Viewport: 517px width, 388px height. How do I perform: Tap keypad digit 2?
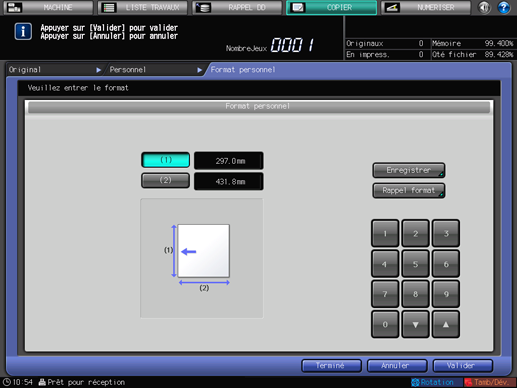[415, 233]
